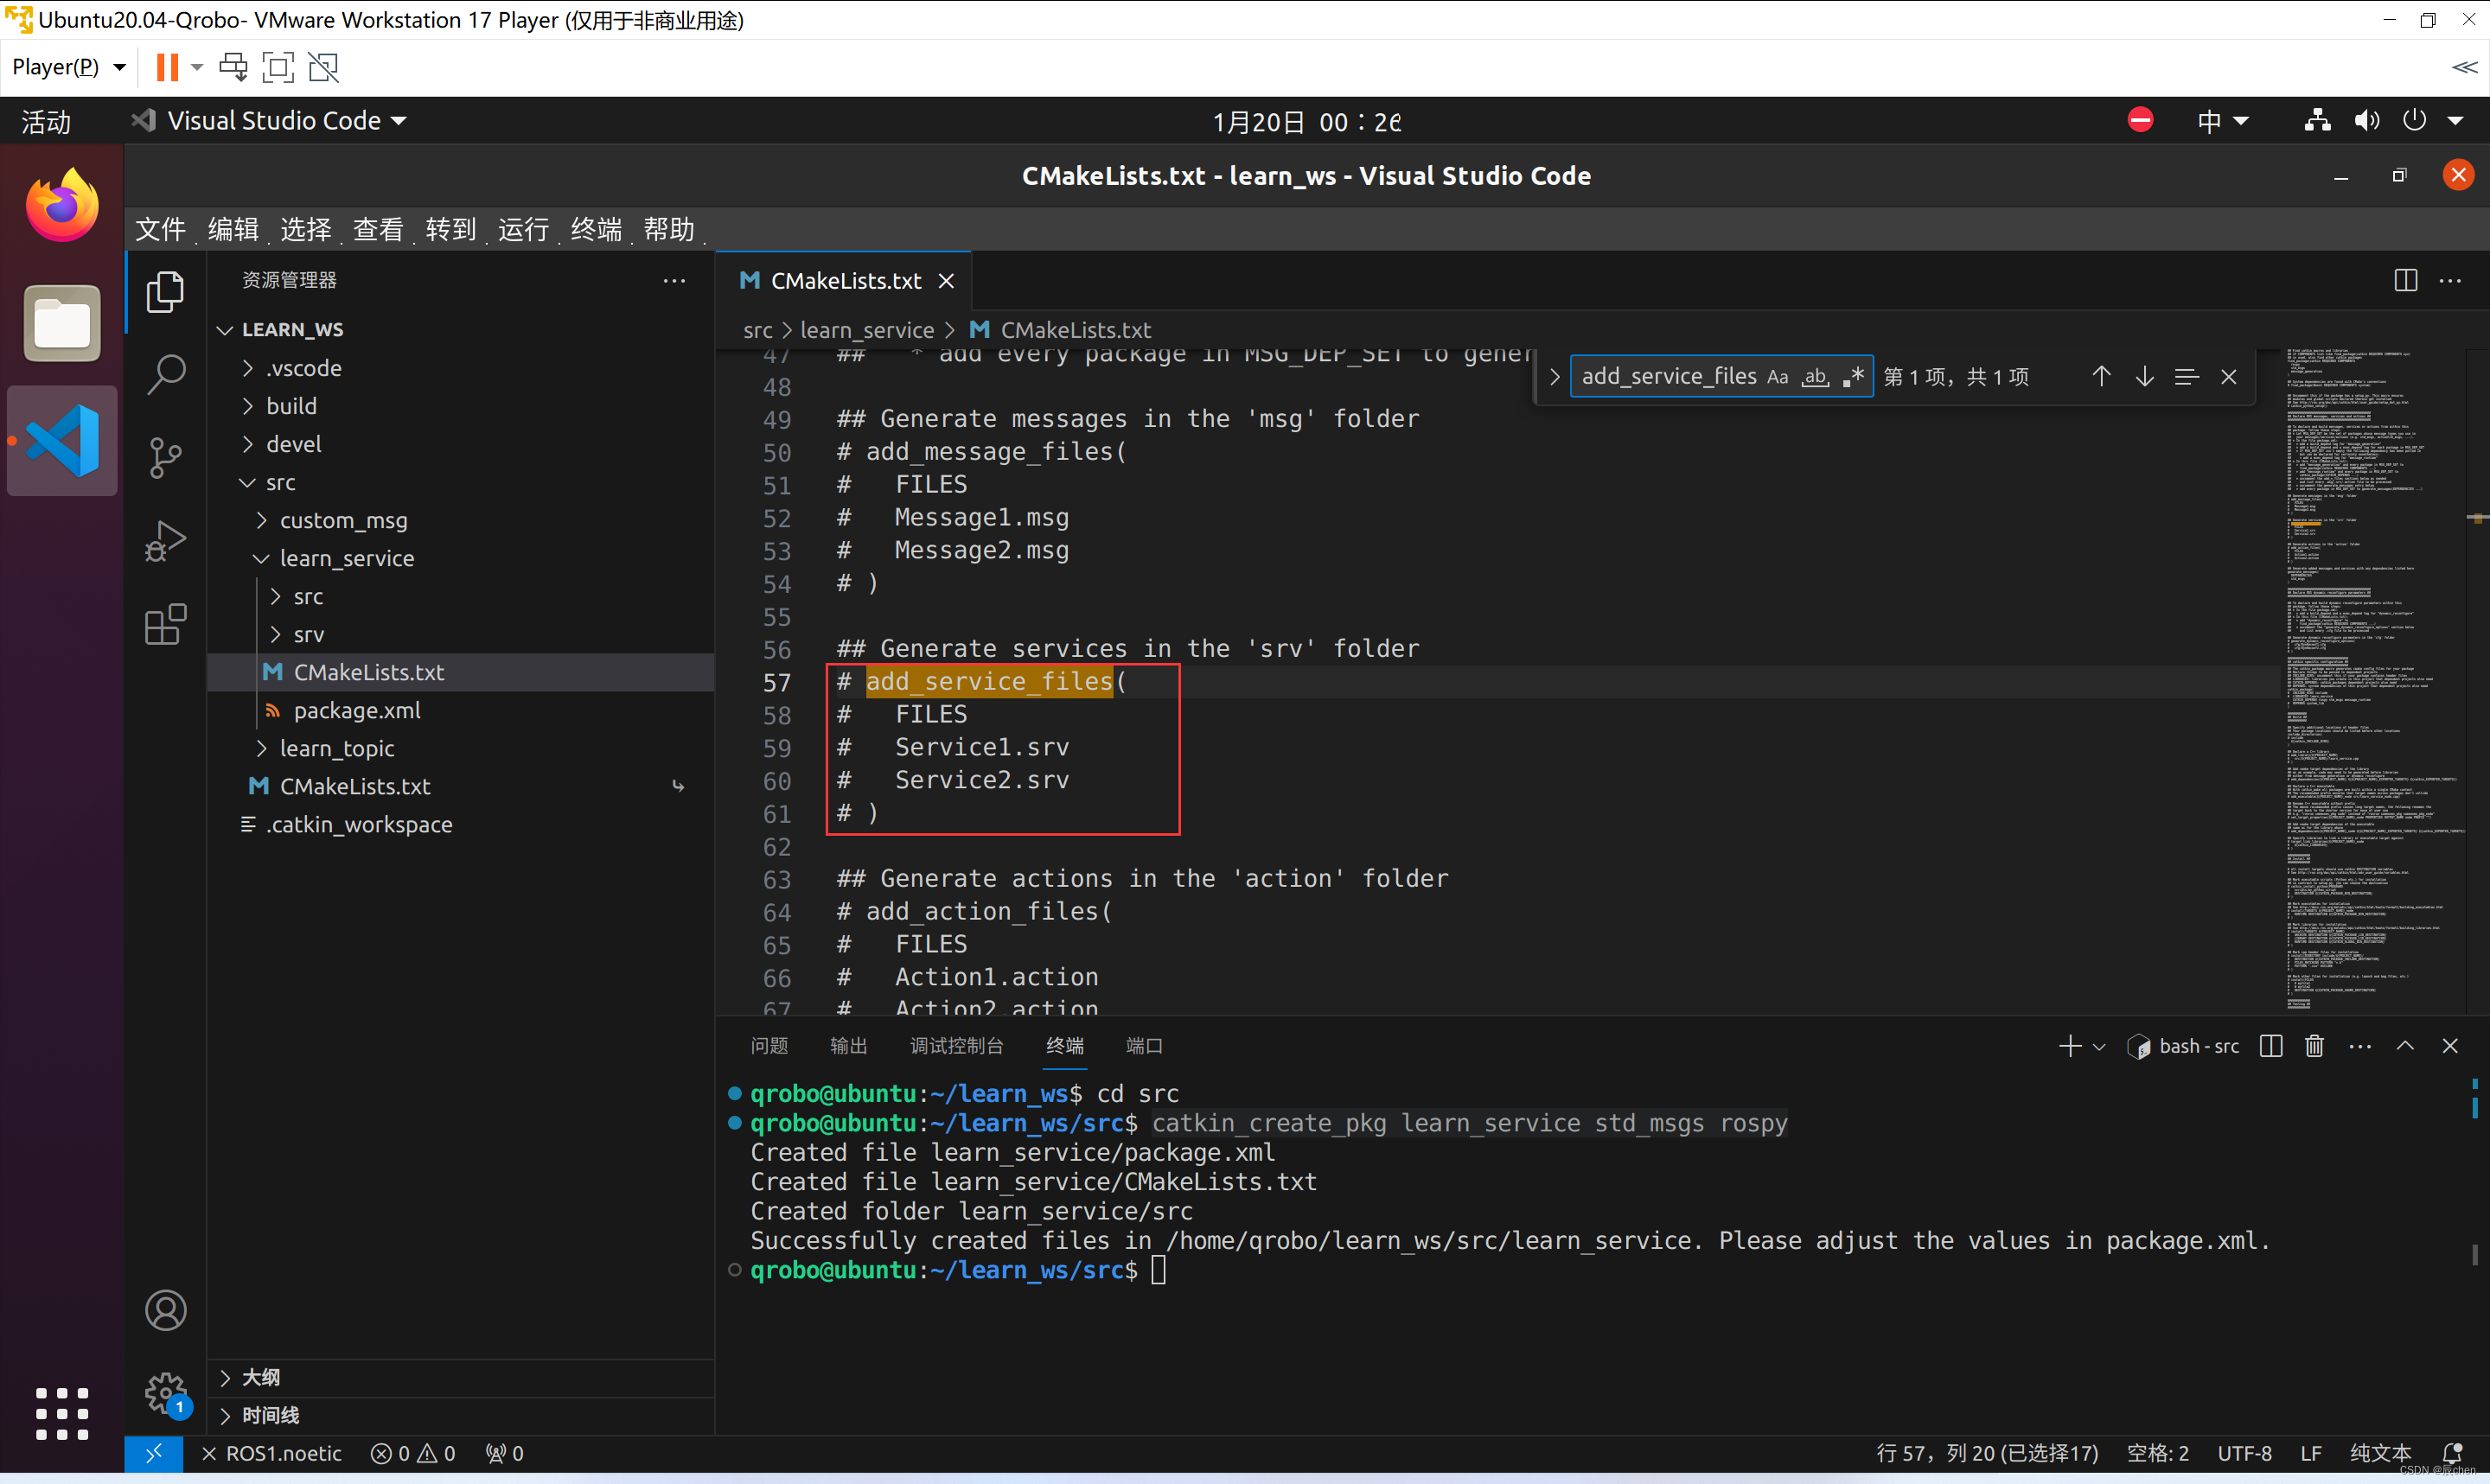This screenshot has height=1484, width=2490.
Task: Open the 文件 menu
Action: (x=160, y=230)
